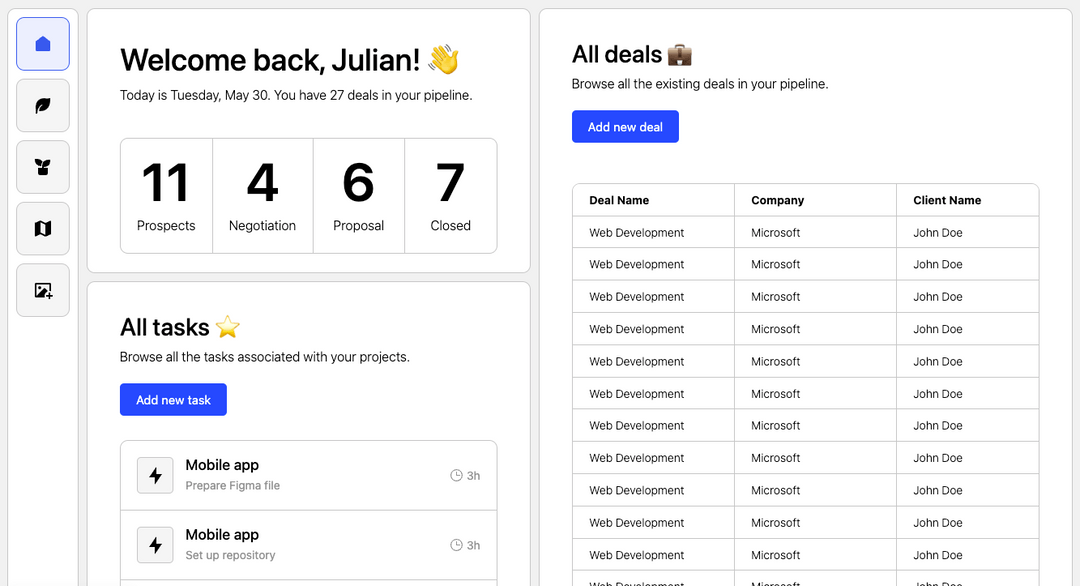Image resolution: width=1080 pixels, height=586 pixels.
Task: Click the clock icon next to Set up repository
Action: (x=455, y=545)
